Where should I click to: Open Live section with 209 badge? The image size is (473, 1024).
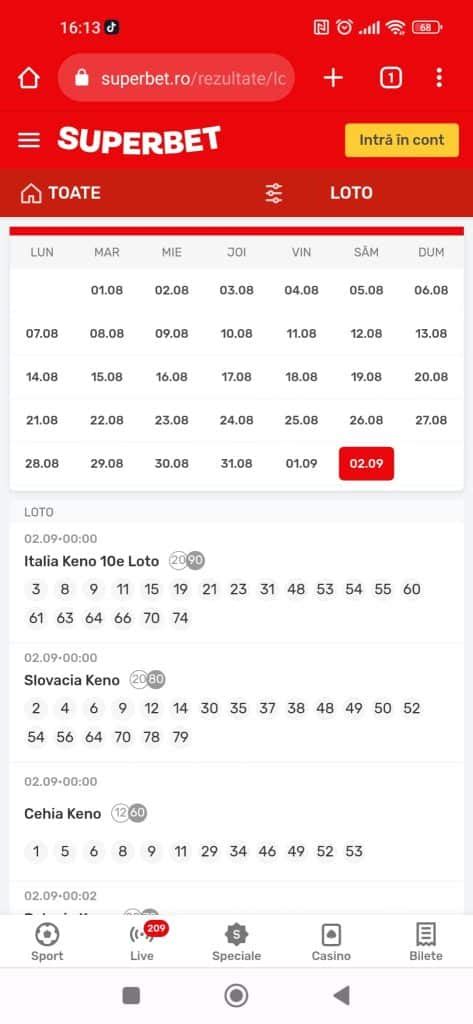click(142, 942)
